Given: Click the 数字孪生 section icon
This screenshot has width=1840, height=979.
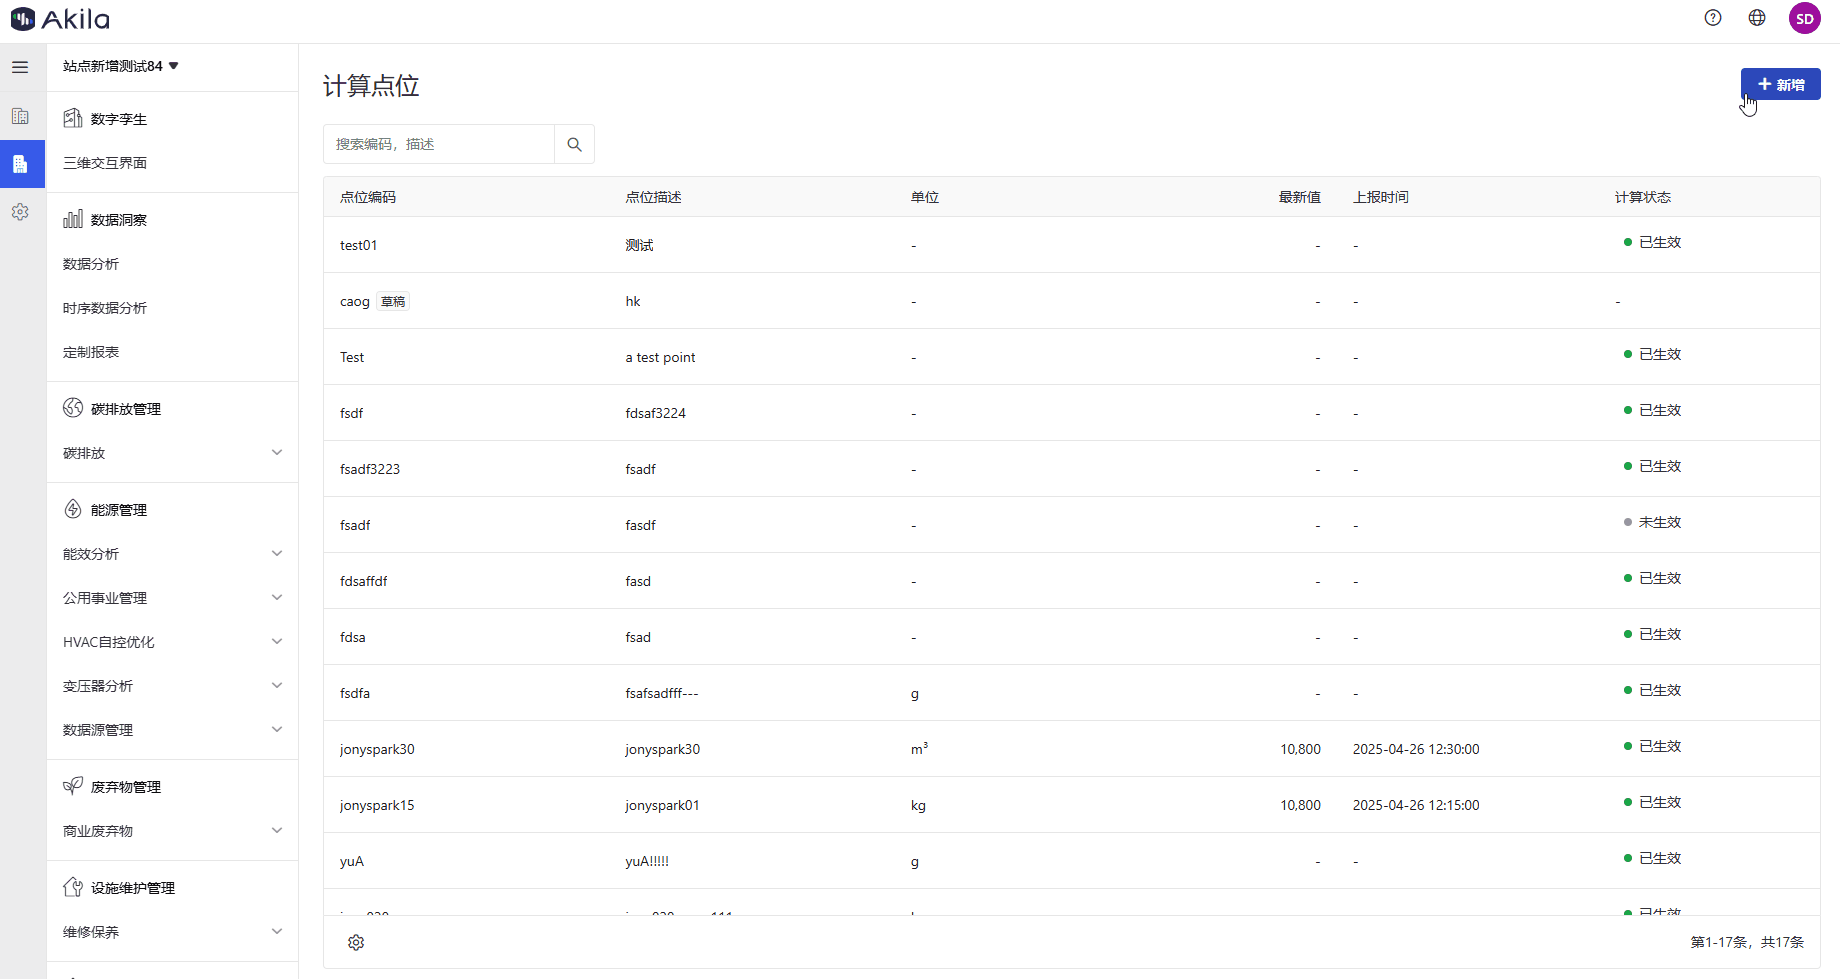Looking at the screenshot, I should (73, 118).
